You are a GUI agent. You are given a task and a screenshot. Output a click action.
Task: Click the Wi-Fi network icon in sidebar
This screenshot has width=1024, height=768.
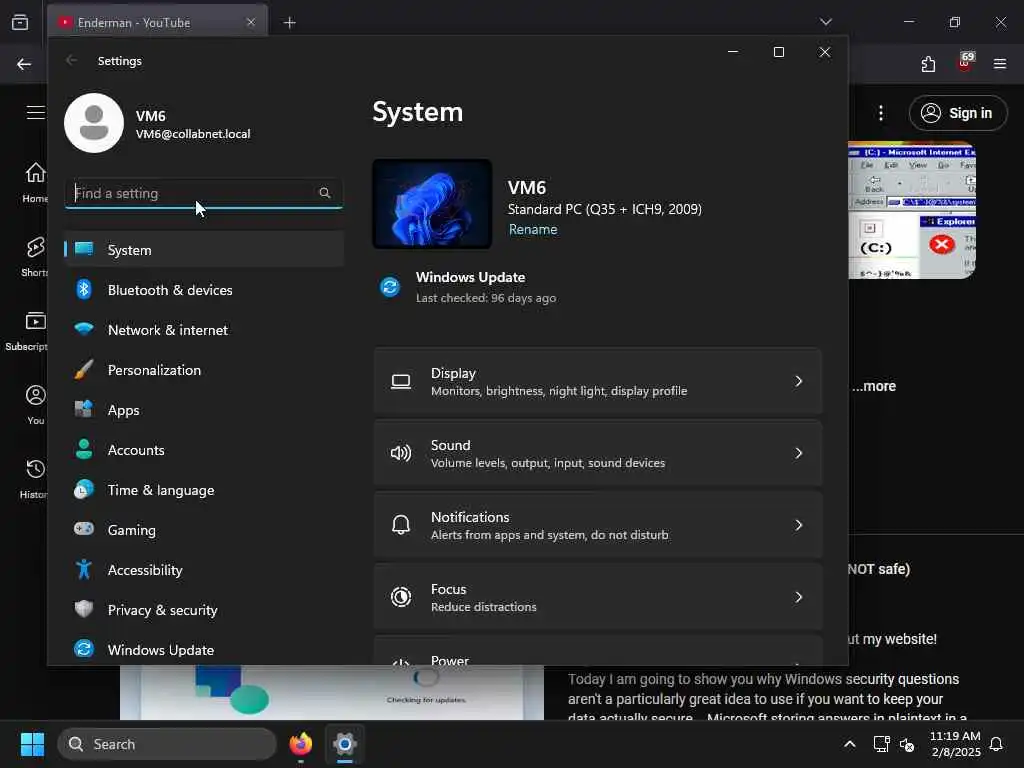[x=84, y=328]
